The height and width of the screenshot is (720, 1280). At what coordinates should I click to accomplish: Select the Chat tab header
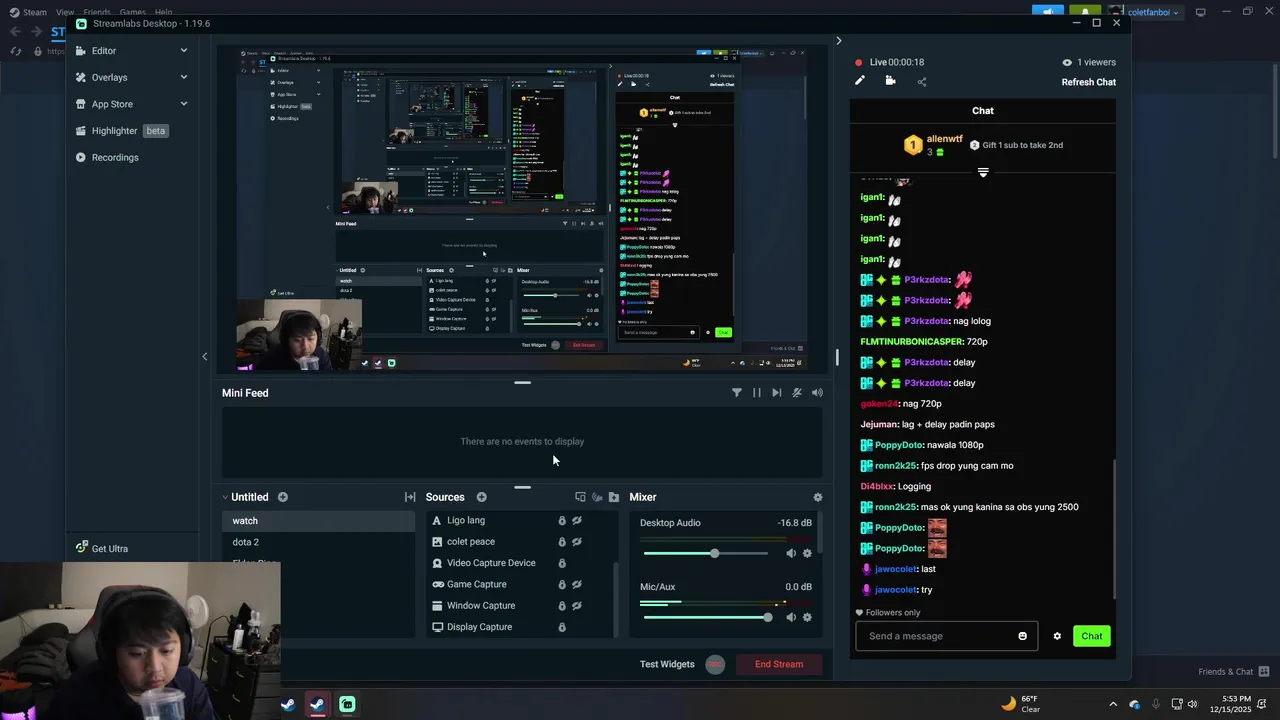pos(982,111)
